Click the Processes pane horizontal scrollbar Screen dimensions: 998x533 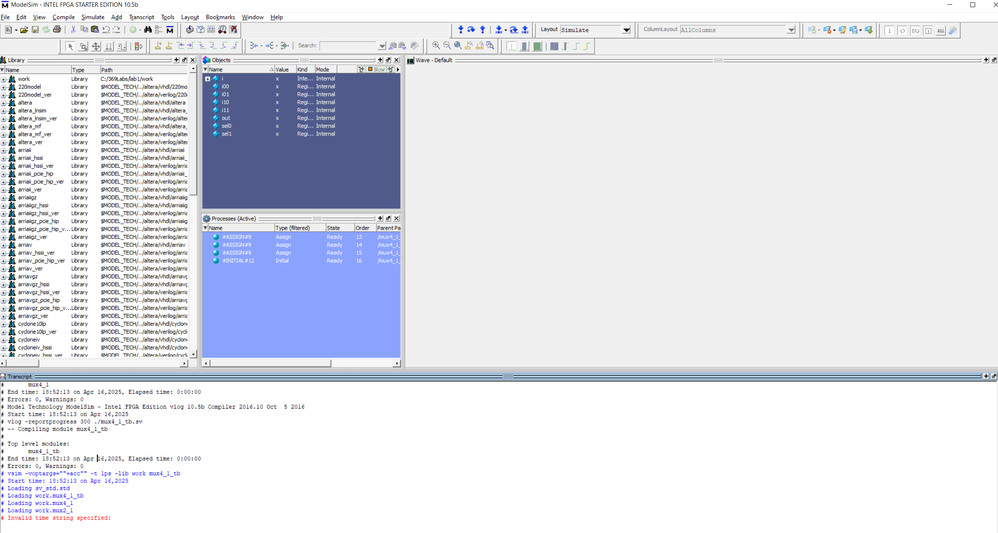(300, 364)
